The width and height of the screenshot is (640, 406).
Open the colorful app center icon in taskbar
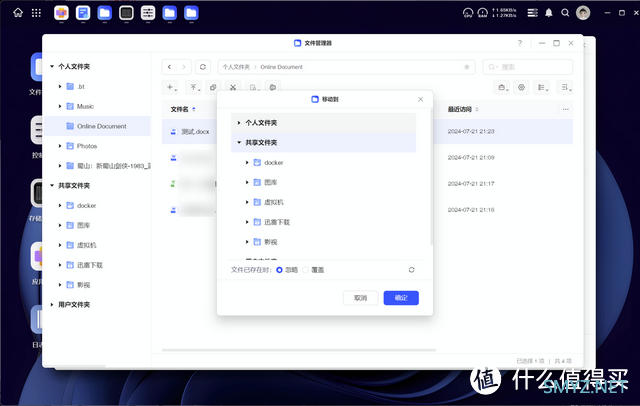[x=61, y=13]
